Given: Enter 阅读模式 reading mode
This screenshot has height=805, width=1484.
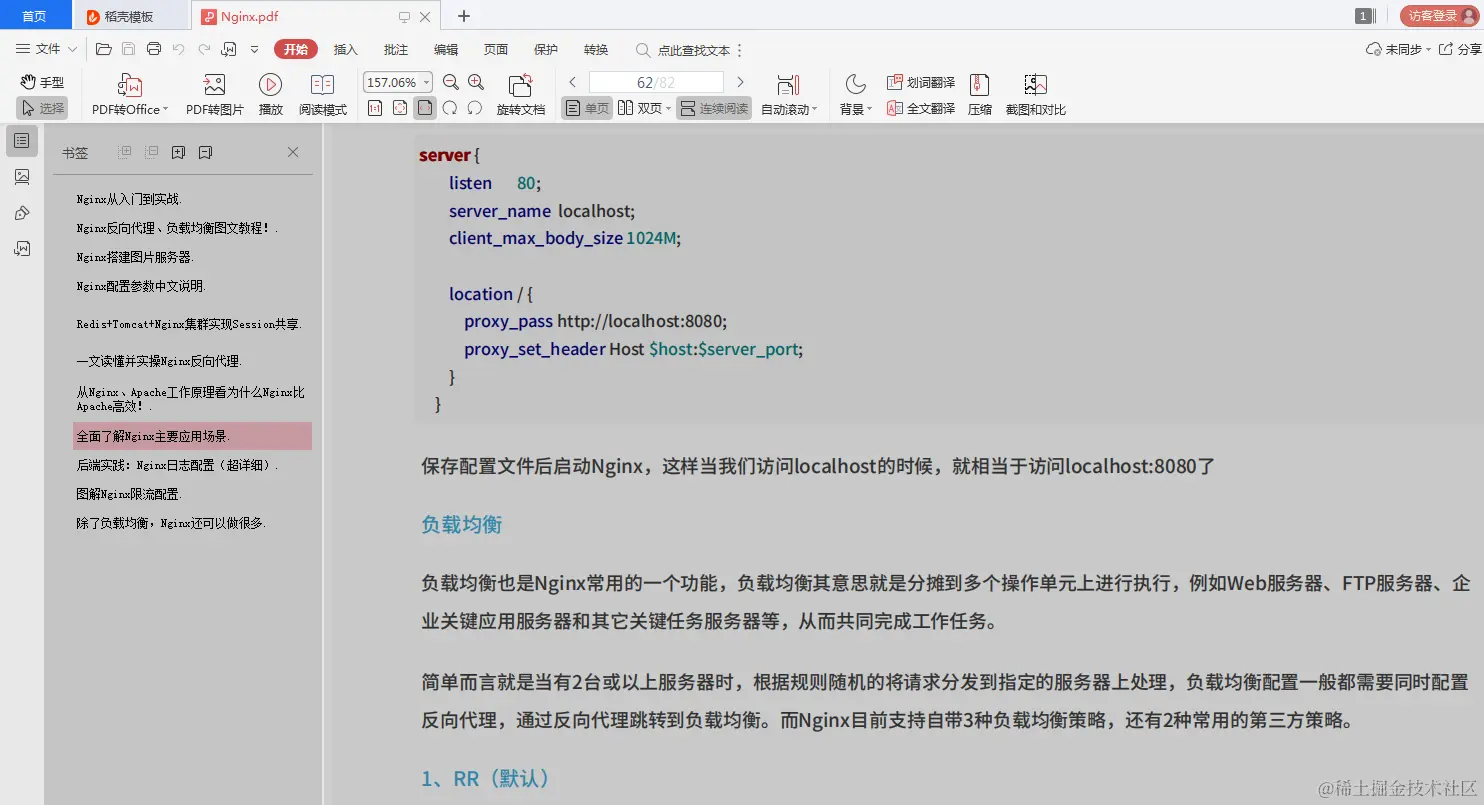Looking at the screenshot, I should pos(322,93).
